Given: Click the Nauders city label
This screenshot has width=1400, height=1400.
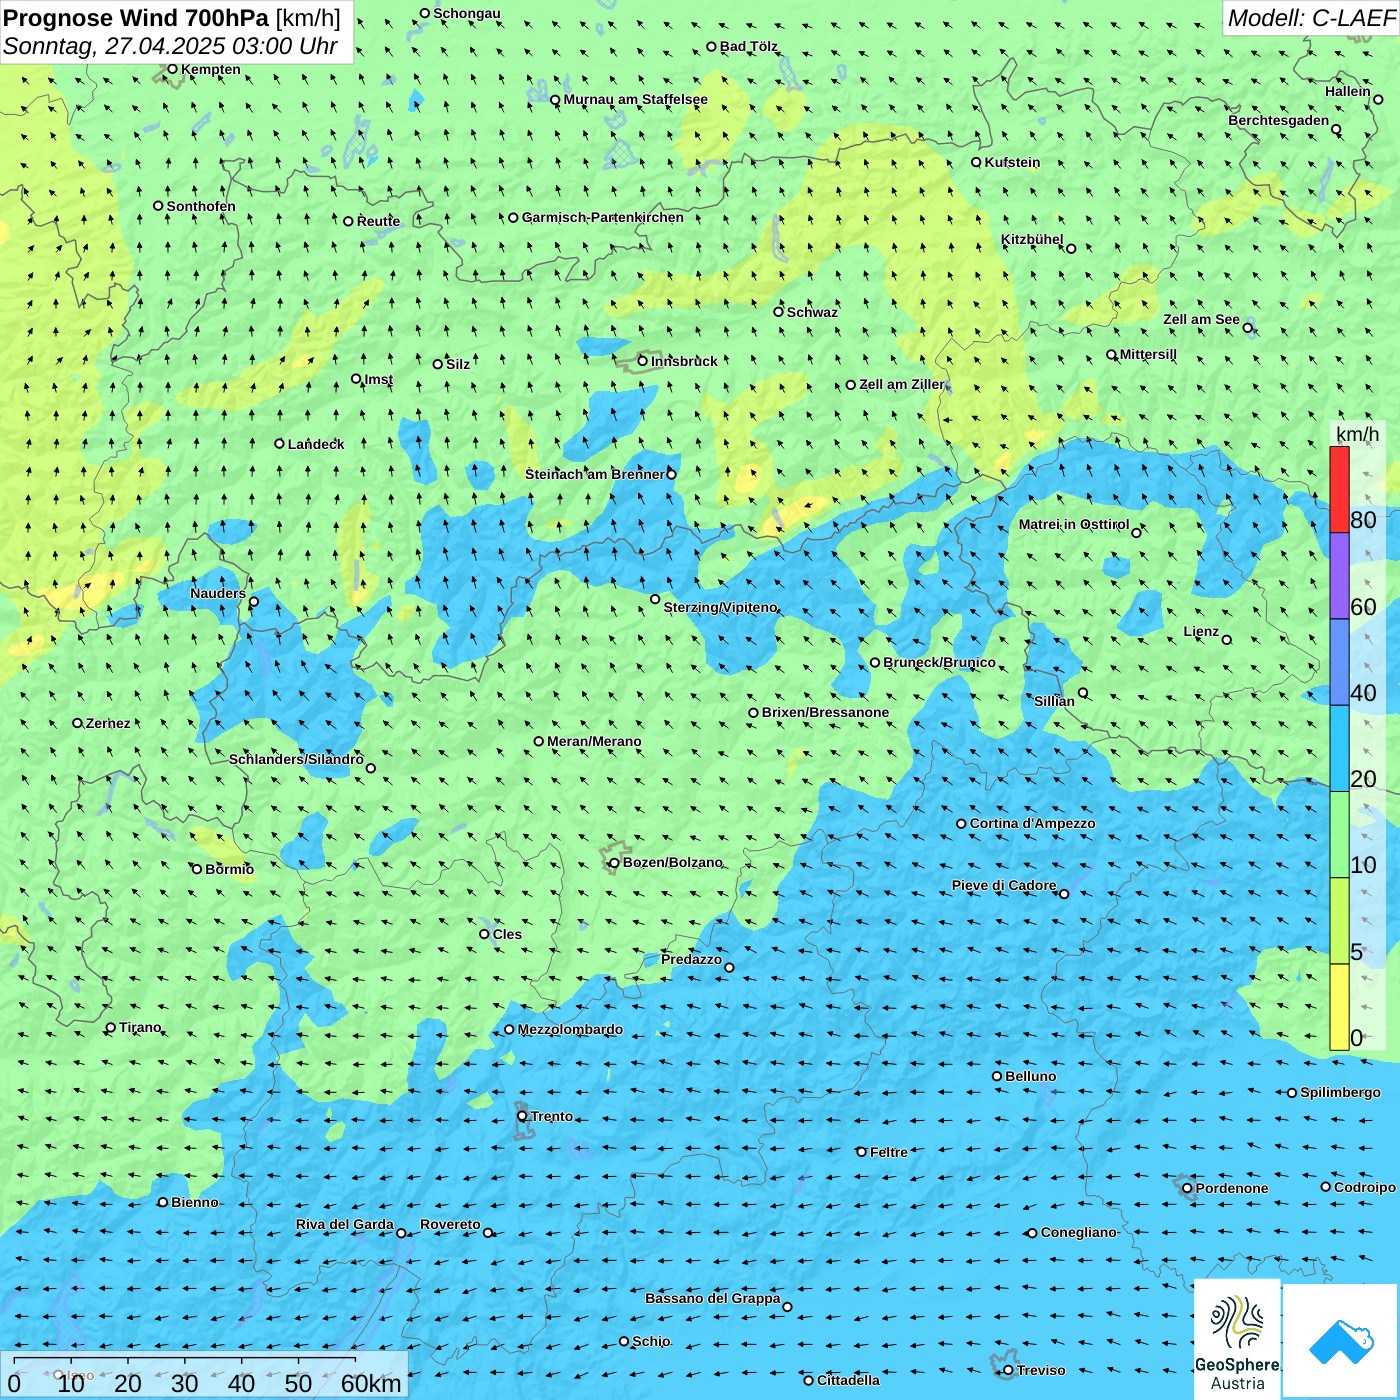Looking at the screenshot, I should [218, 593].
